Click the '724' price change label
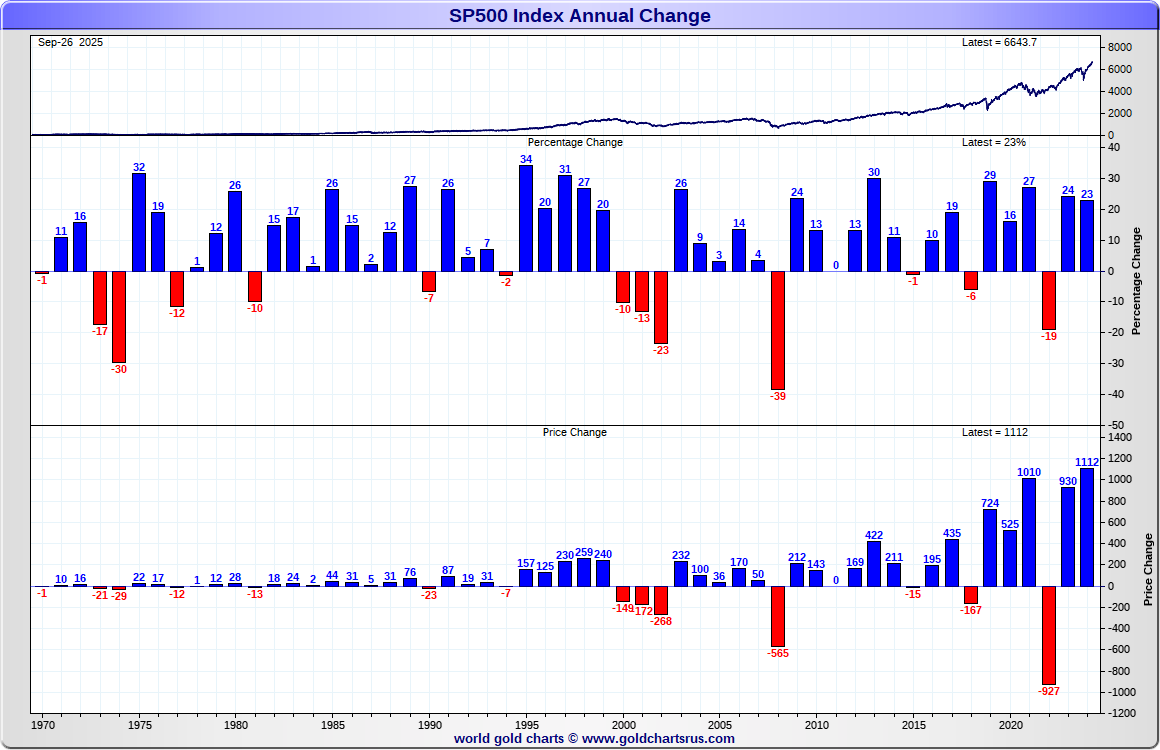Screen dimensions: 1160x750 [x=990, y=503]
